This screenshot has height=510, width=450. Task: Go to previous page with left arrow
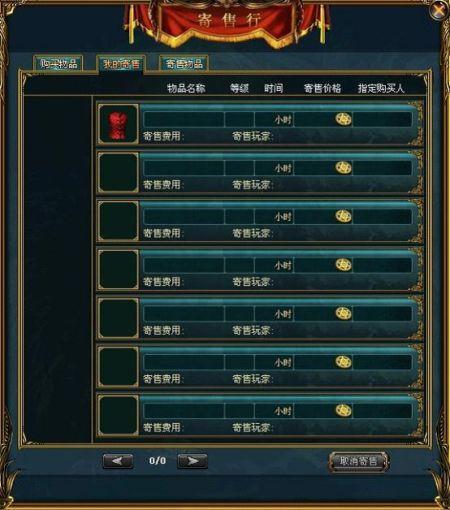click(x=118, y=461)
